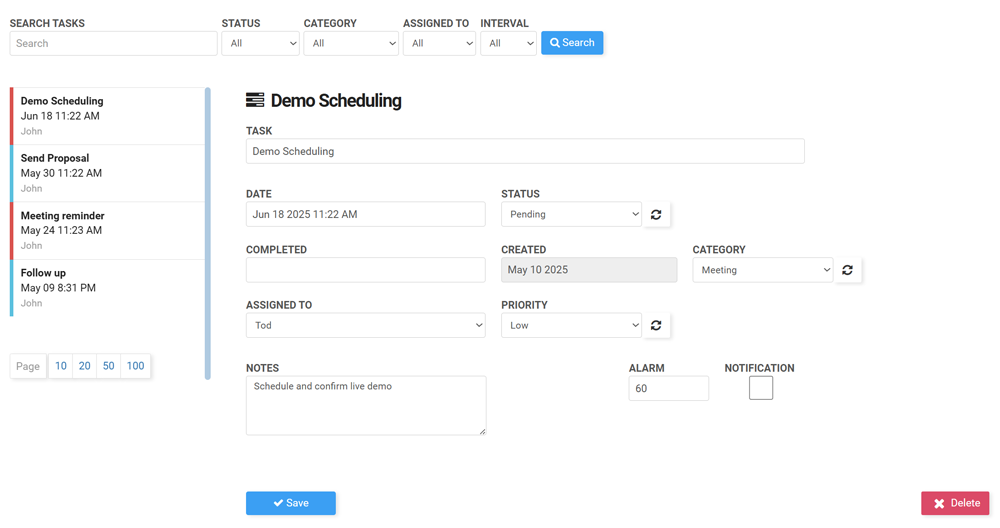1000x528 pixels.
Task: Enable the Notification checkbox
Action: (x=760, y=388)
